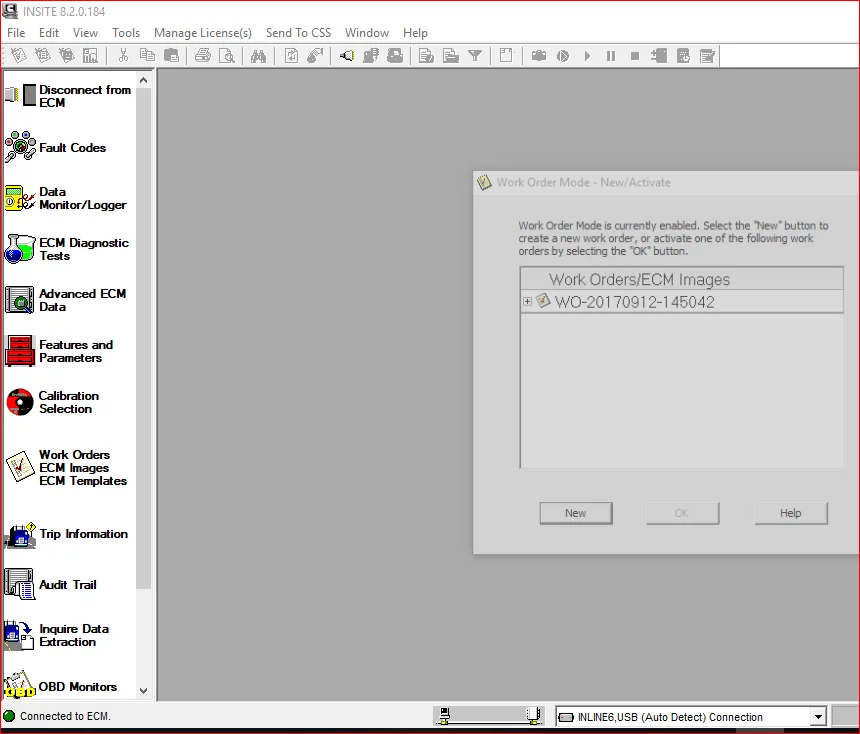Open the Help menu
This screenshot has height=734, width=860.
[x=415, y=33]
